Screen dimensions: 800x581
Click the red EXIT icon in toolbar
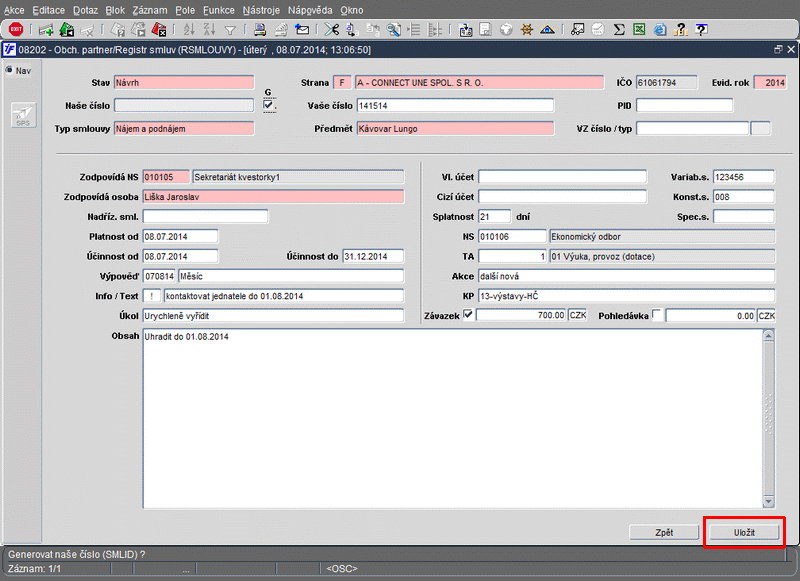click(x=16, y=30)
